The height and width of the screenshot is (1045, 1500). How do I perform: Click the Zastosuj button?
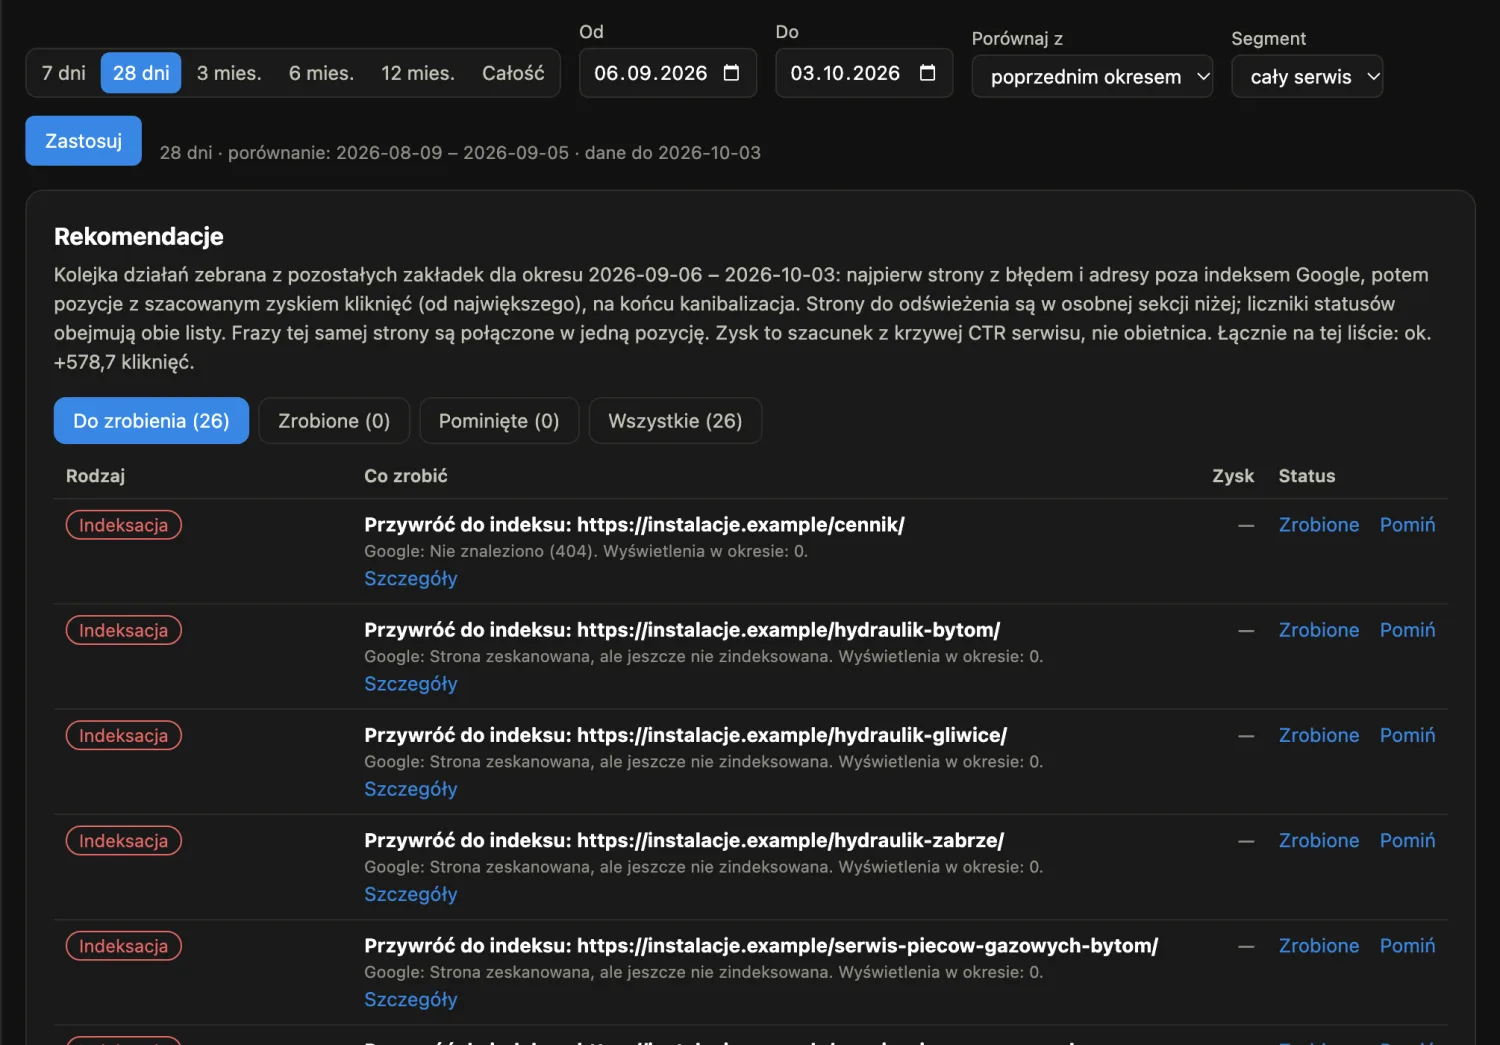point(83,141)
